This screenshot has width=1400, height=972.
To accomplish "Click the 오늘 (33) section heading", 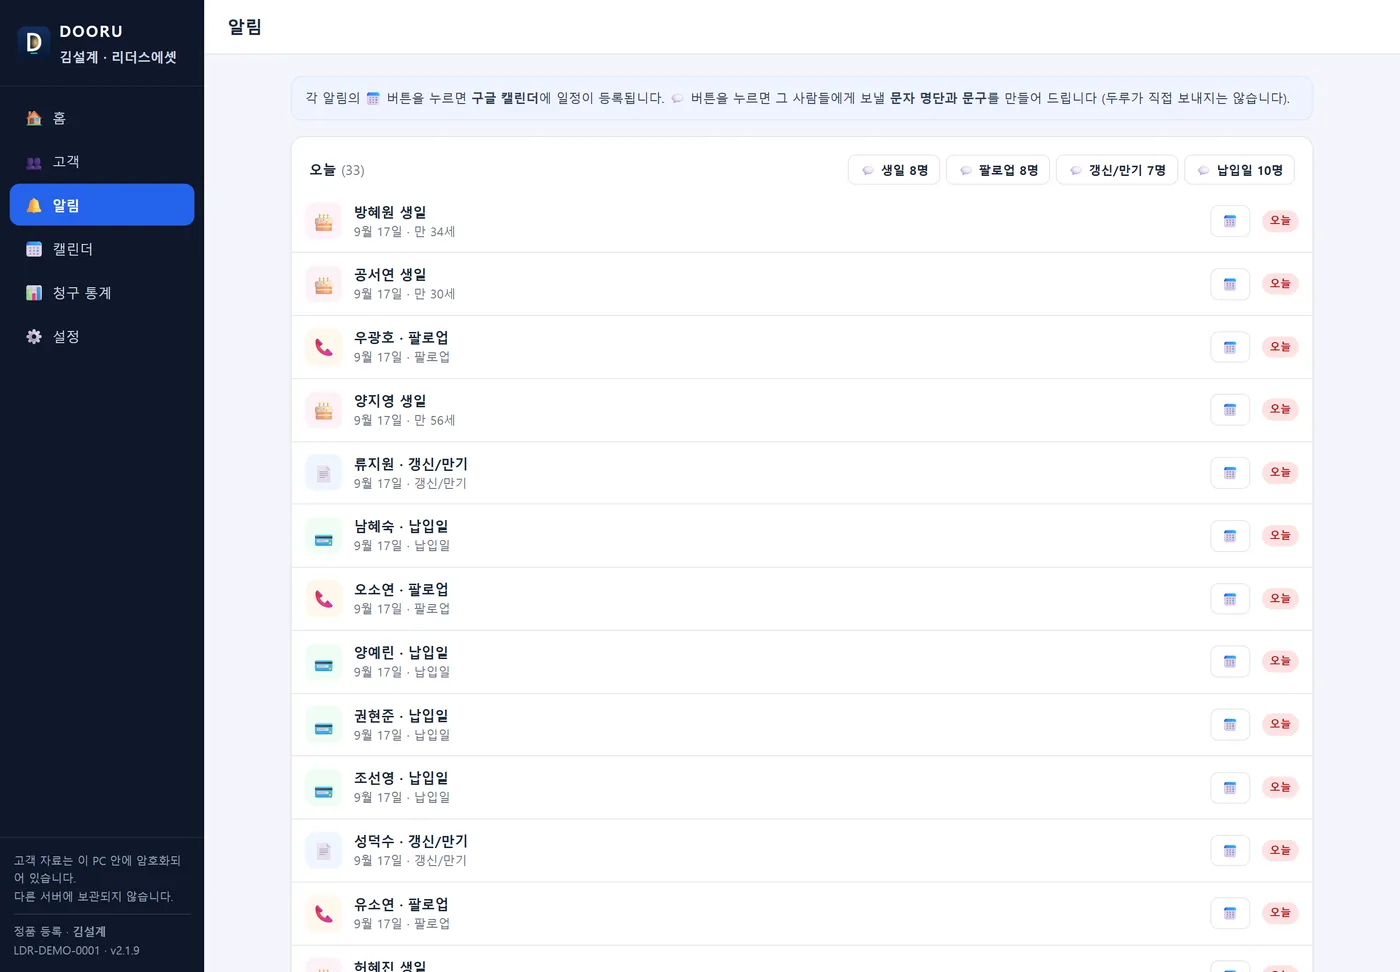I will pos(337,170).
